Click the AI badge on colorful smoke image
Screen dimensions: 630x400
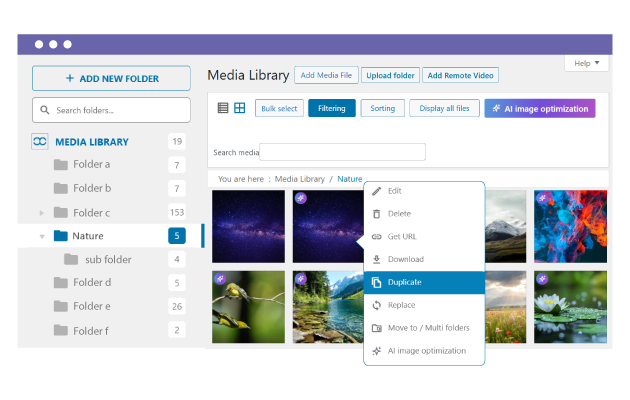pos(543,199)
